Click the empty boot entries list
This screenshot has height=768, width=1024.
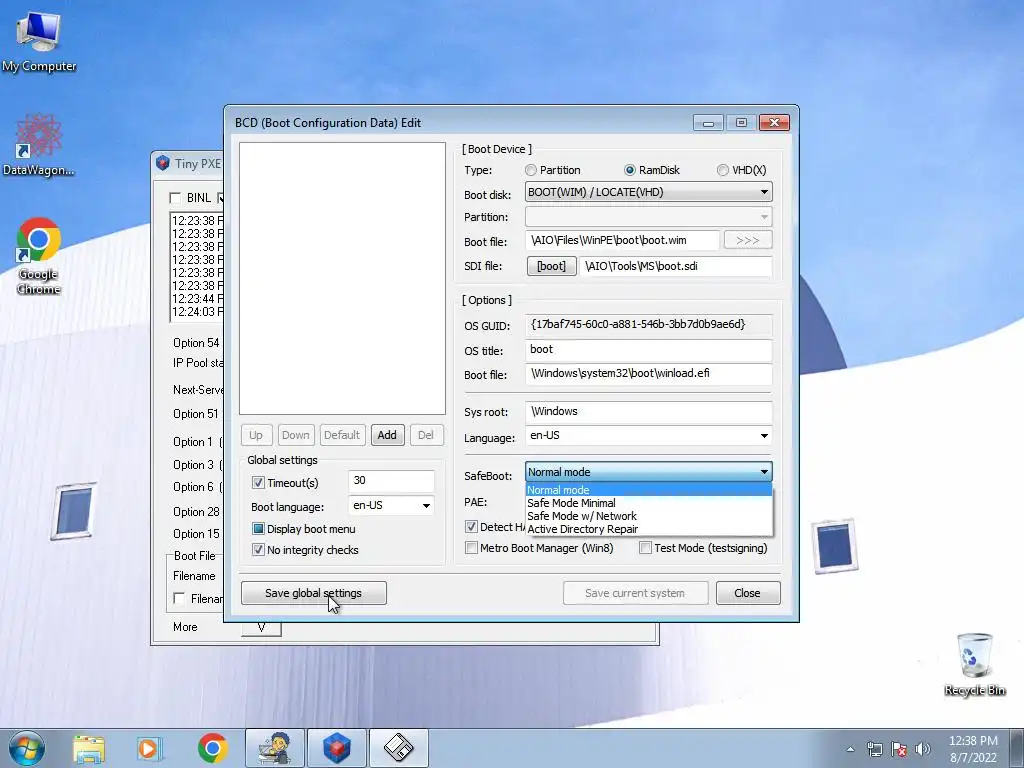[342, 279]
